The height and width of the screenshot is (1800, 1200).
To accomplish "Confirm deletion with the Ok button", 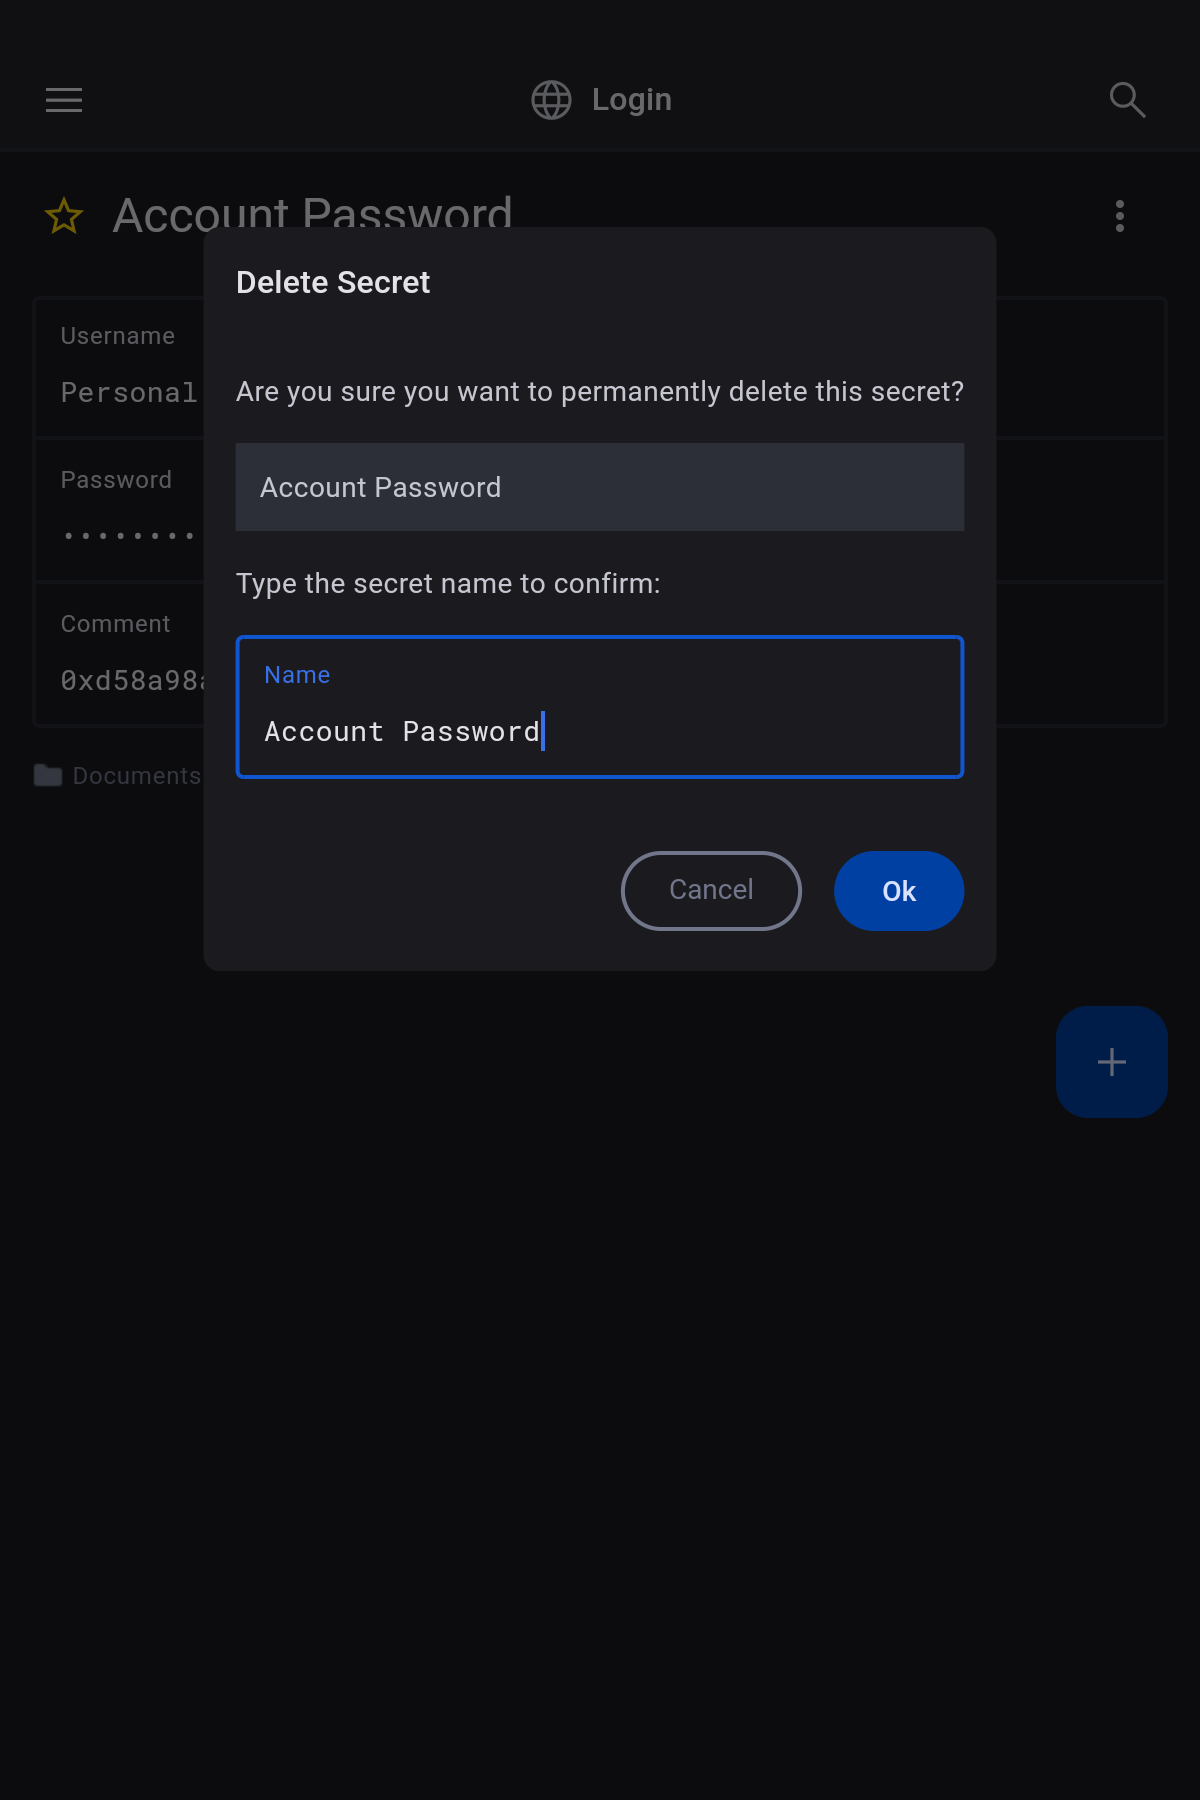I will pos(899,890).
